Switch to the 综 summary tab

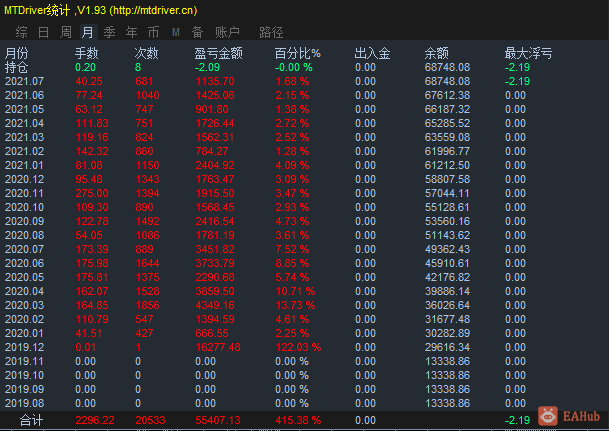click(22, 32)
